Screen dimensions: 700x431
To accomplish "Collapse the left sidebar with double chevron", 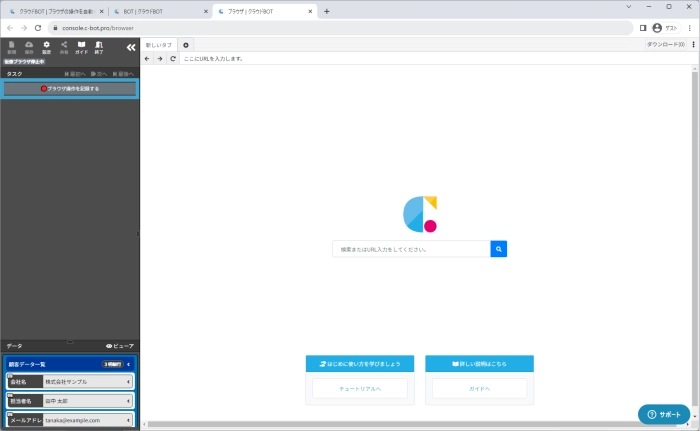I will (130, 47).
